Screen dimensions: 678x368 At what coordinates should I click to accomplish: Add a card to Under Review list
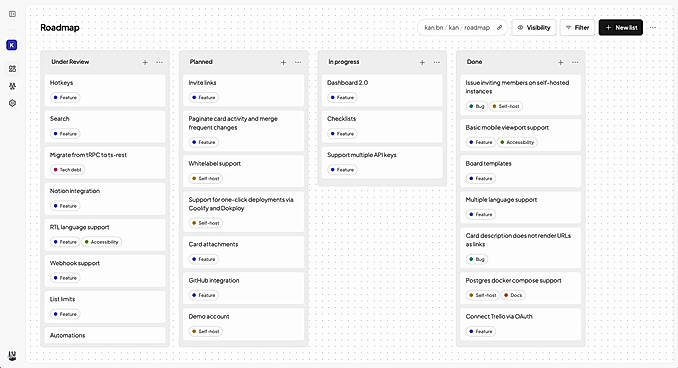pos(145,62)
